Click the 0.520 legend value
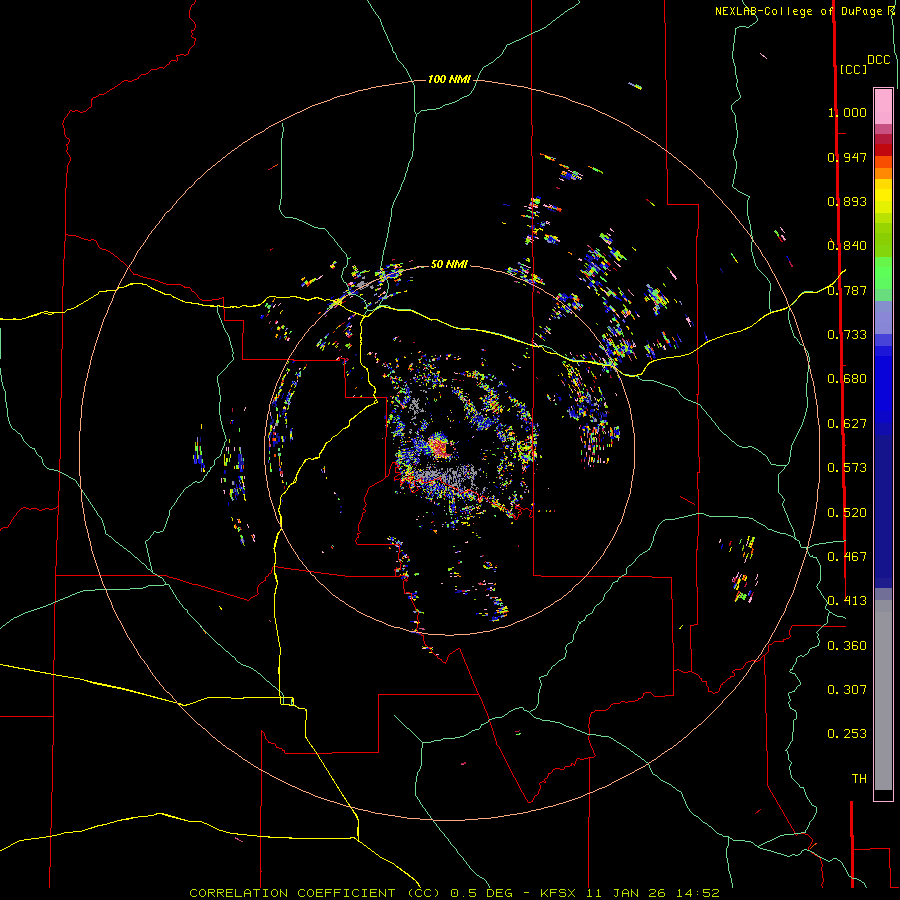900x900 pixels. [x=847, y=513]
